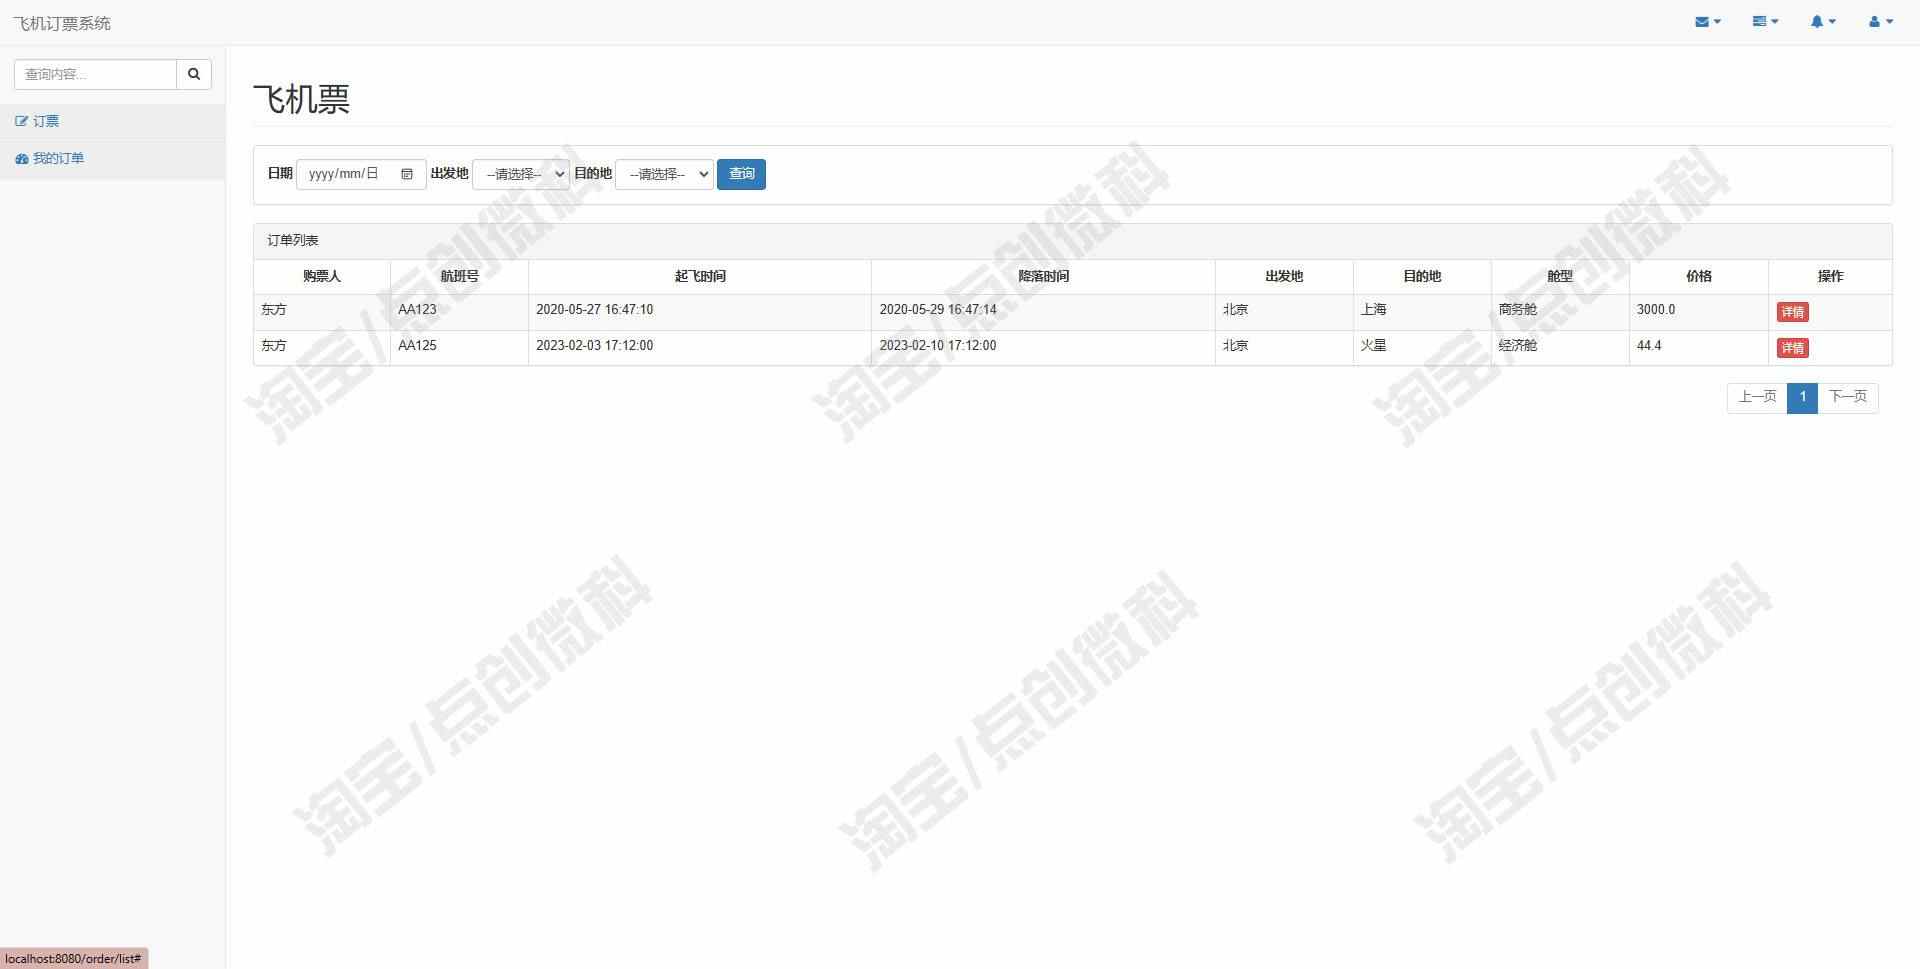Screen dimensions: 1920x969
Task: Expand the 出发地 dropdown
Action: pos(521,174)
